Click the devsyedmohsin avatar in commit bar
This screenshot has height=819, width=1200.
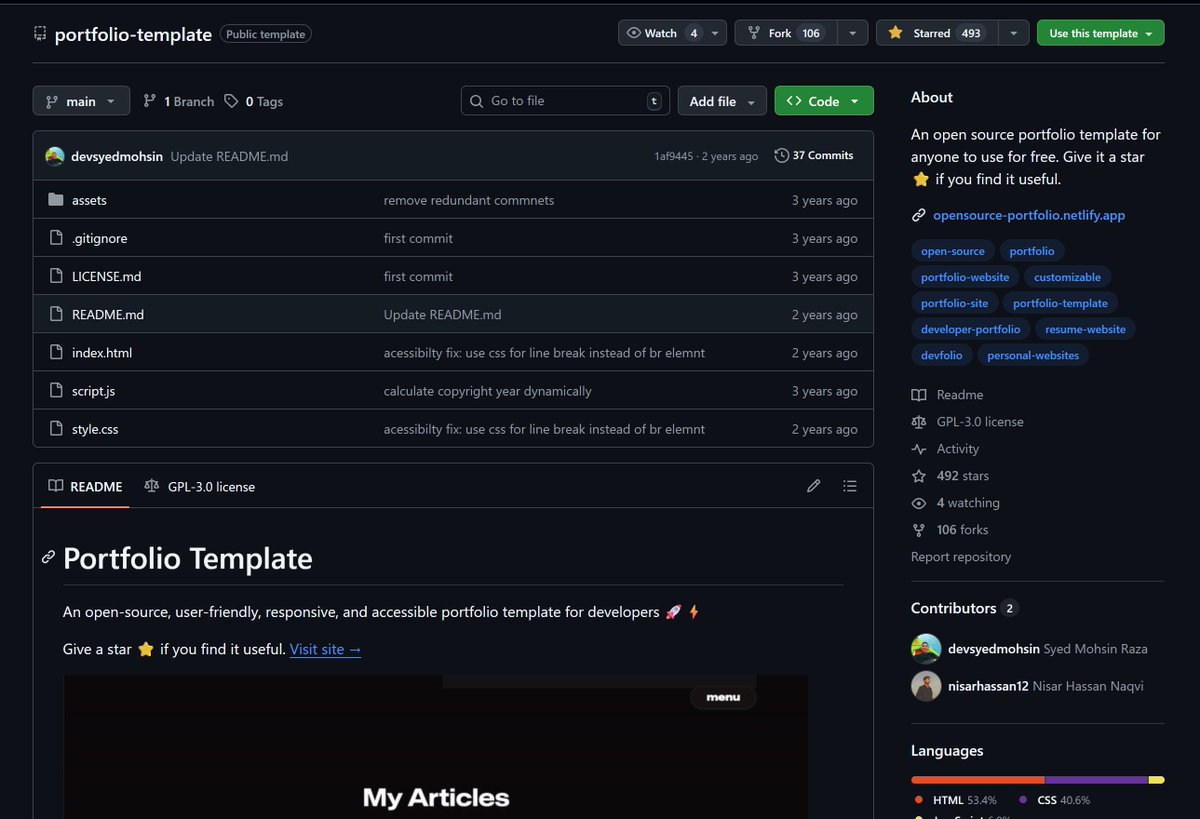coord(55,156)
